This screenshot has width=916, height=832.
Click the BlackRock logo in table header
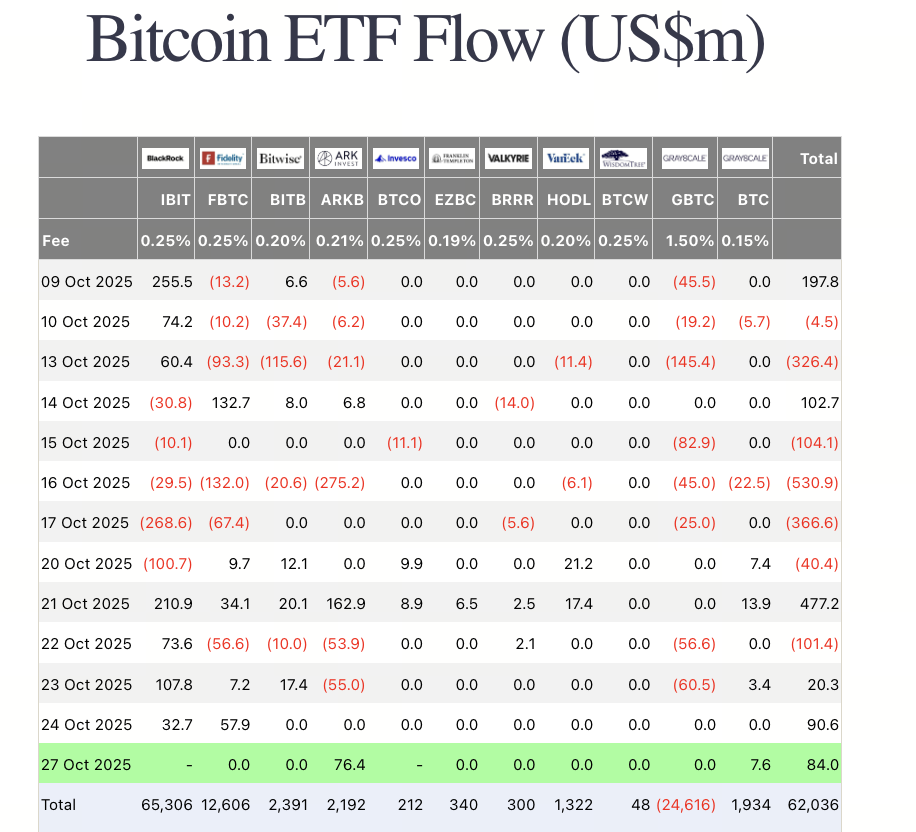click(x=166, y=158)
